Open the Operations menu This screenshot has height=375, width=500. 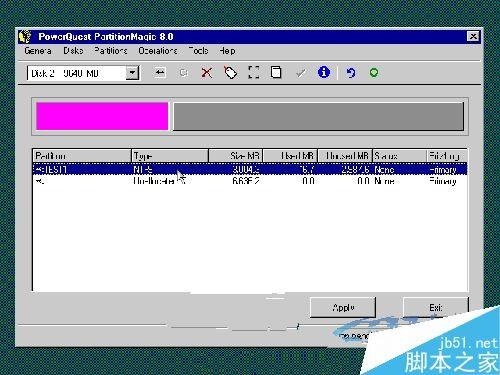pos(158,51)
